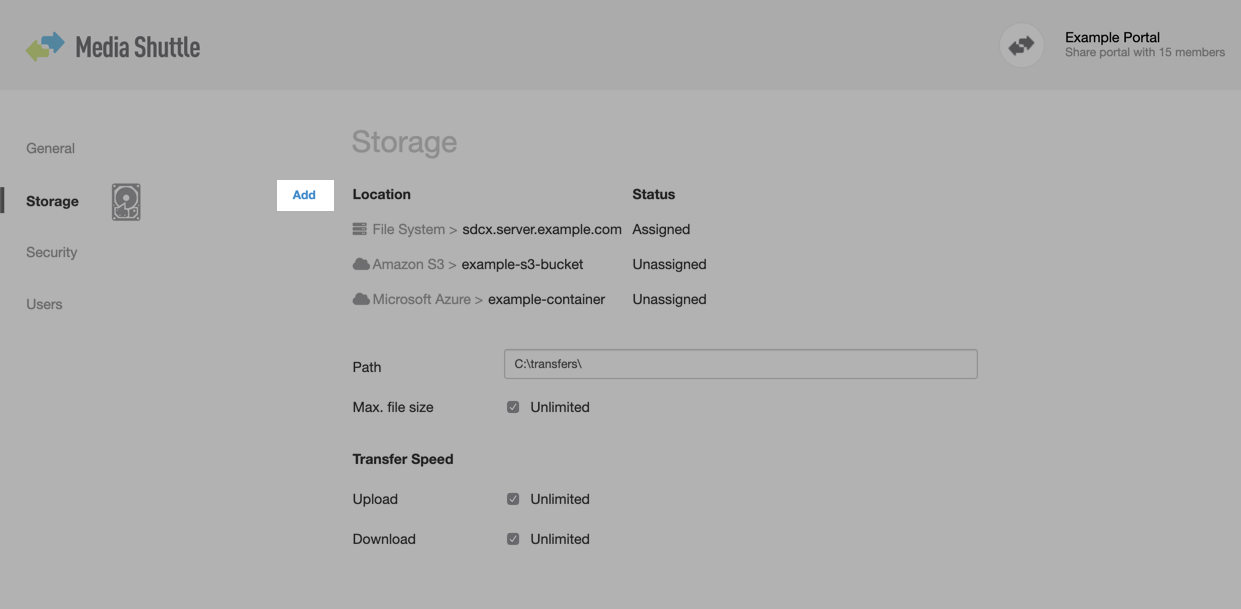Disable Unlimited download speed checkbox
1241x609 pixels.
click(x=513, y=539)
